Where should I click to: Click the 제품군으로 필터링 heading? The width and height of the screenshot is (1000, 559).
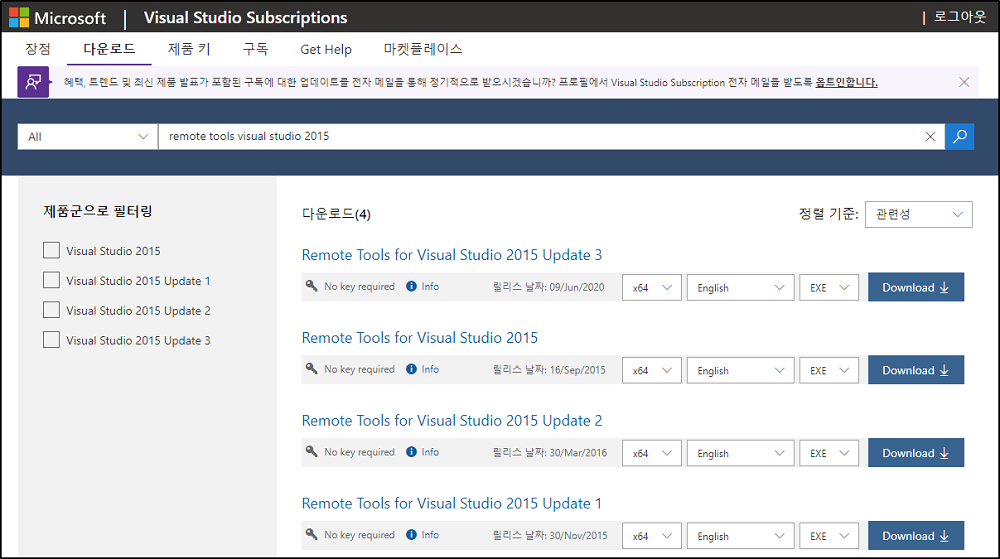coord(98,211)
